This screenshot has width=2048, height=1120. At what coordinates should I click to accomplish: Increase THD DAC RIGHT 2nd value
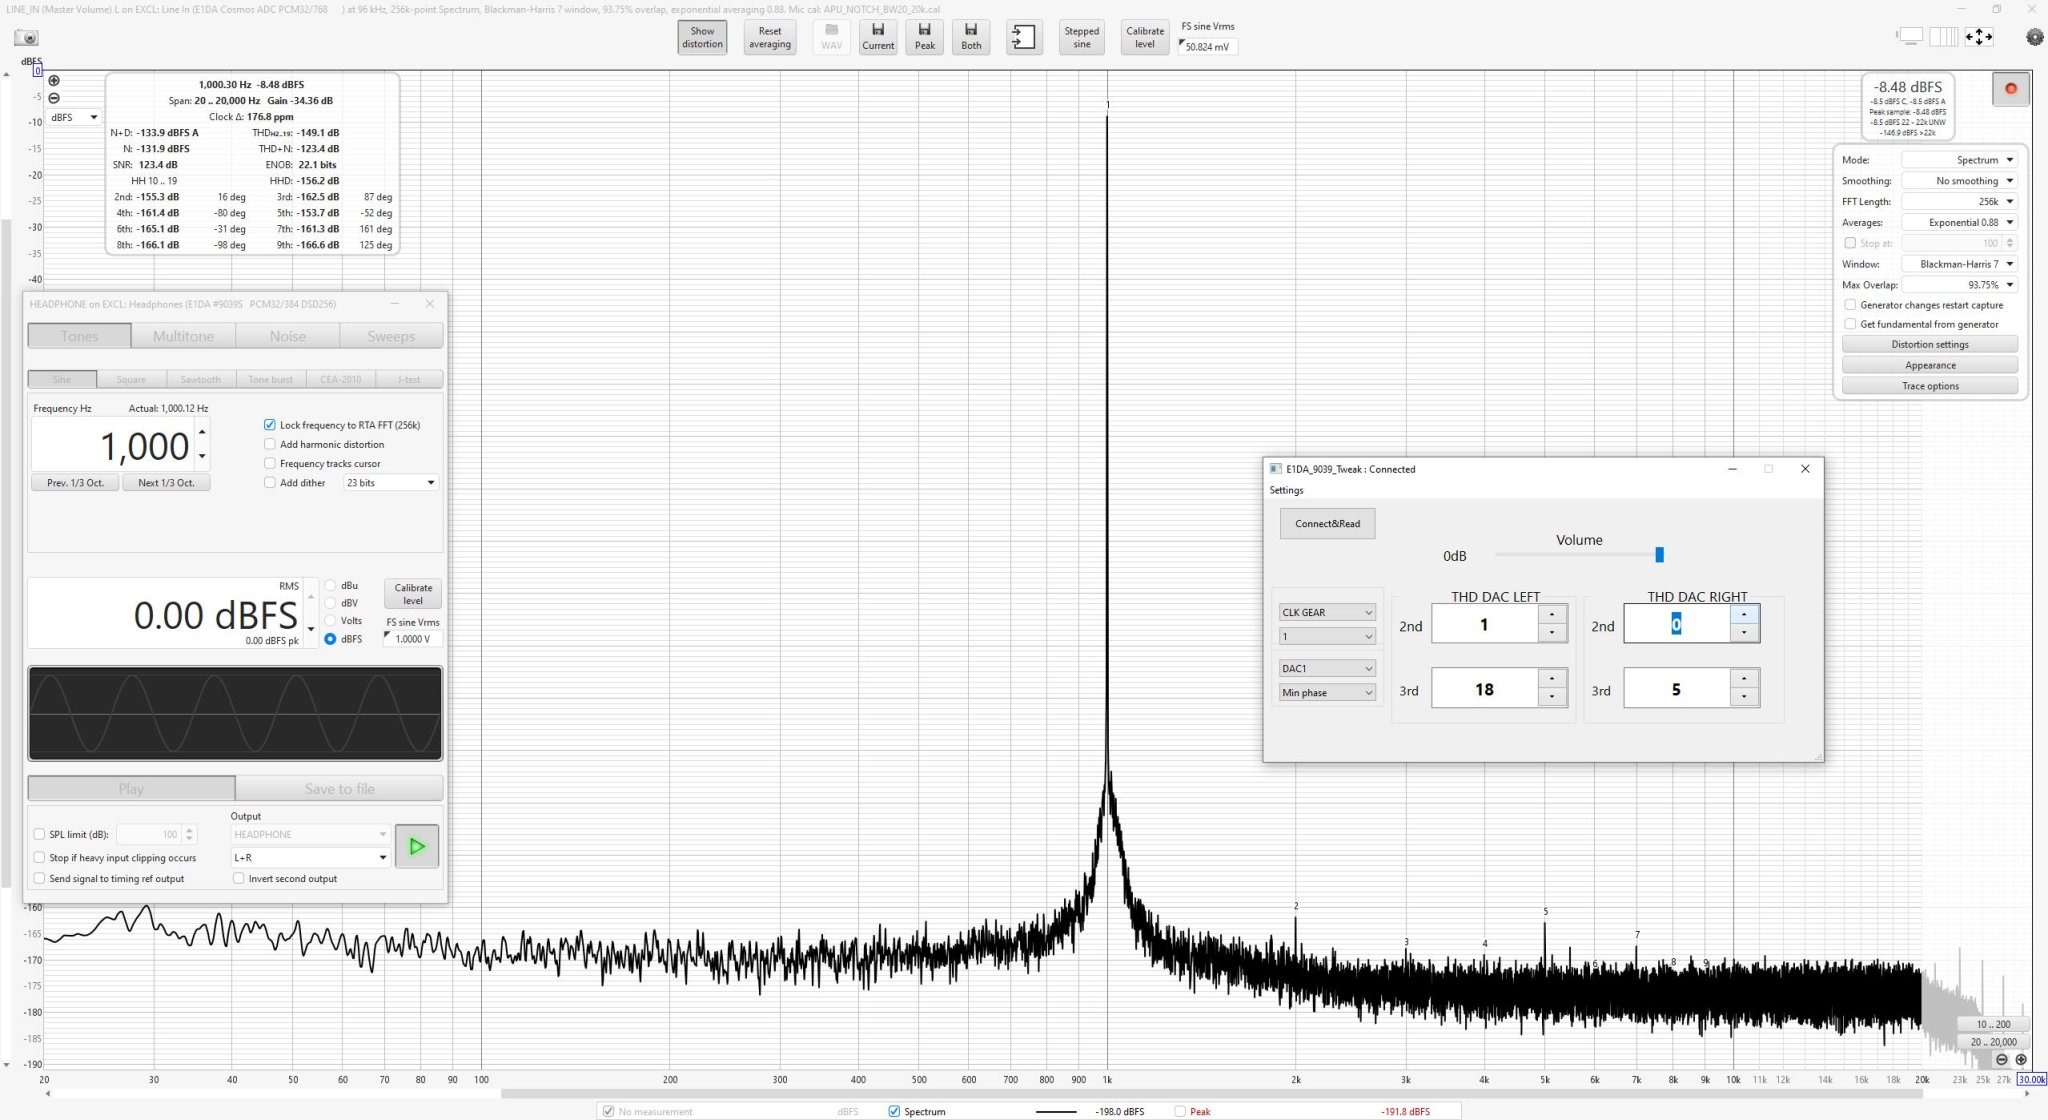[1744, 614]
